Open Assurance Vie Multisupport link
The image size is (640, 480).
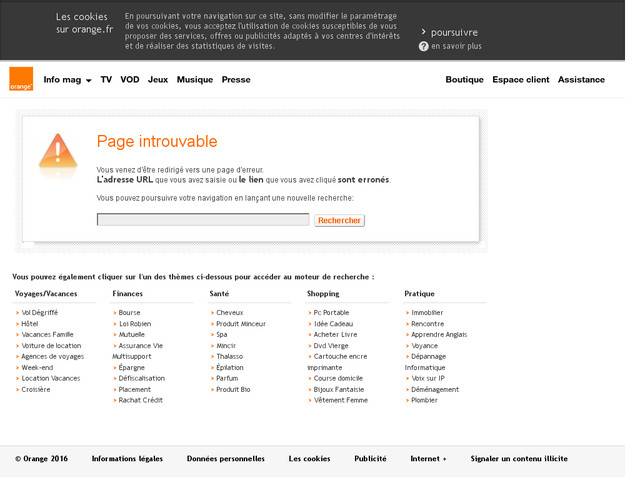click(138, 351)
